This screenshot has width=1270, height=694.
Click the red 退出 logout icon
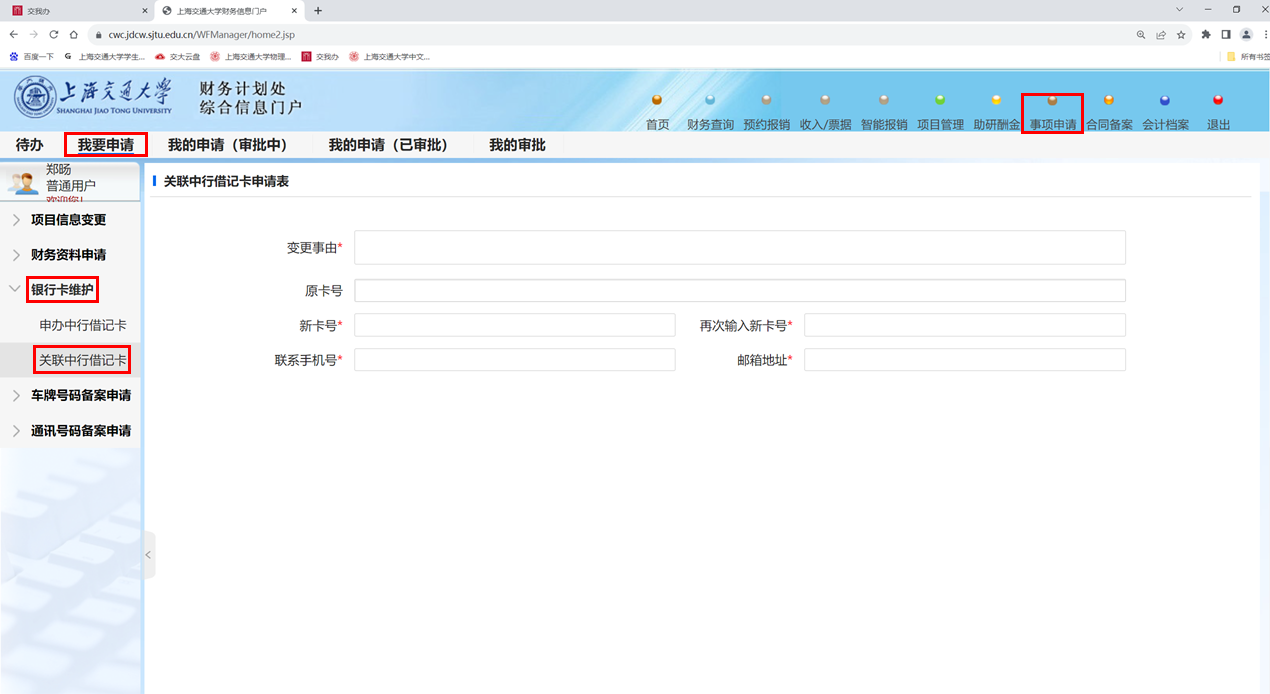[x=1218, y=100]
